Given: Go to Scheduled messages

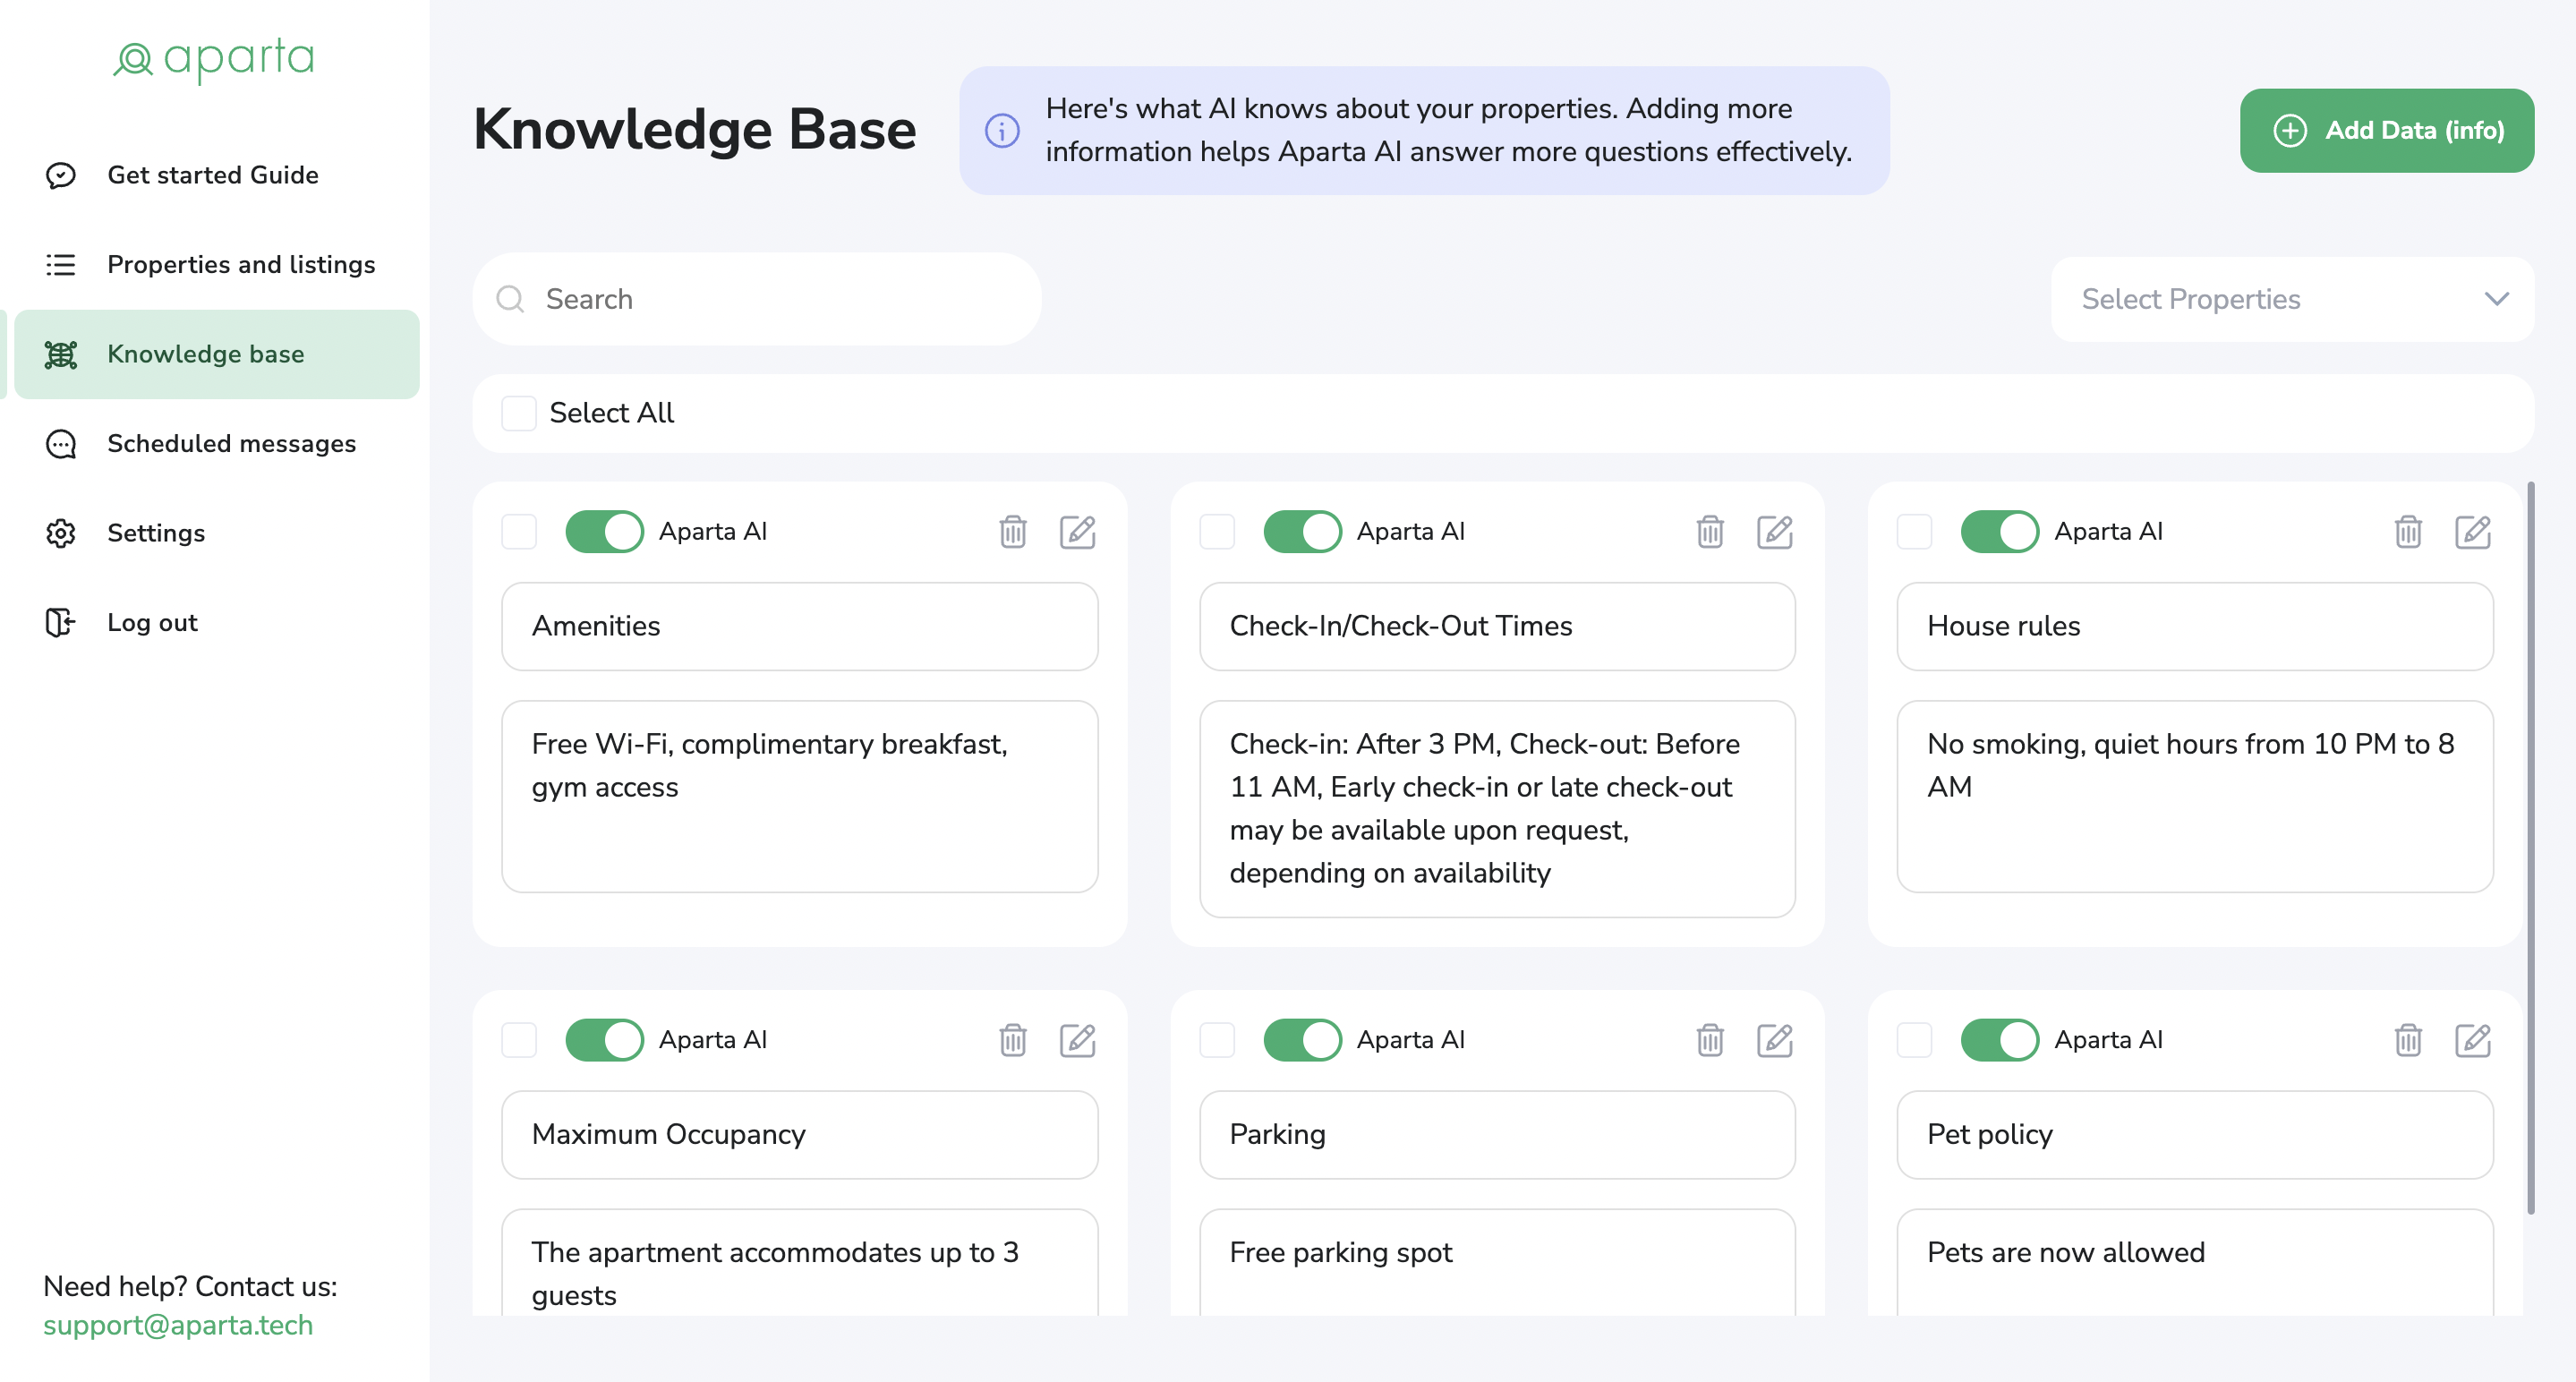Looking at the screenshot, I should pyautogui.click(x=231, y=444).
